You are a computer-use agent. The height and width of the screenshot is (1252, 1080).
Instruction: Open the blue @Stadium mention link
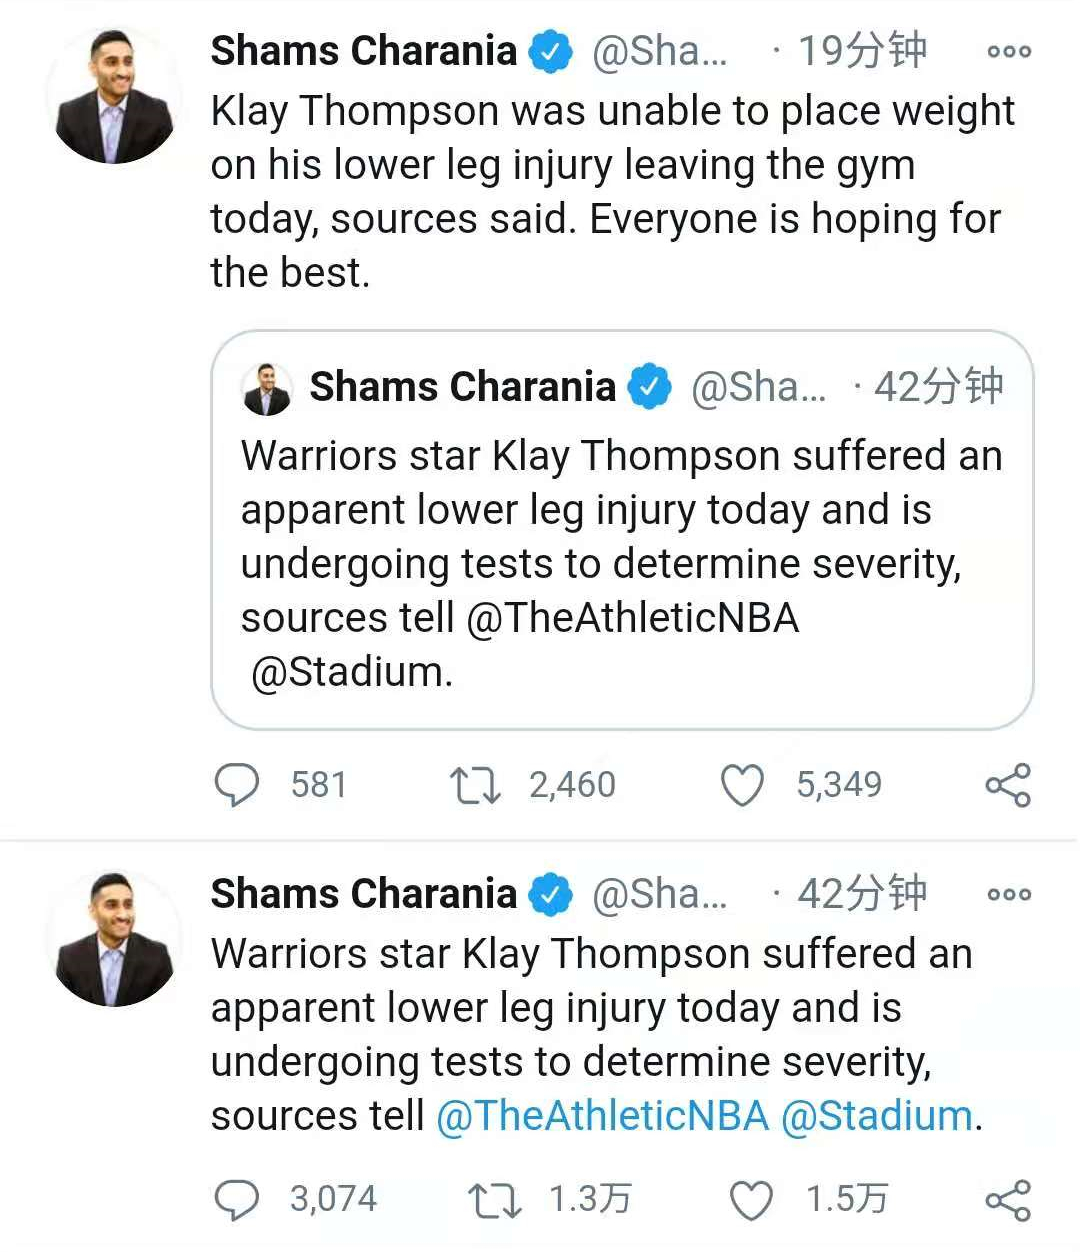(x=876, y=1116)
